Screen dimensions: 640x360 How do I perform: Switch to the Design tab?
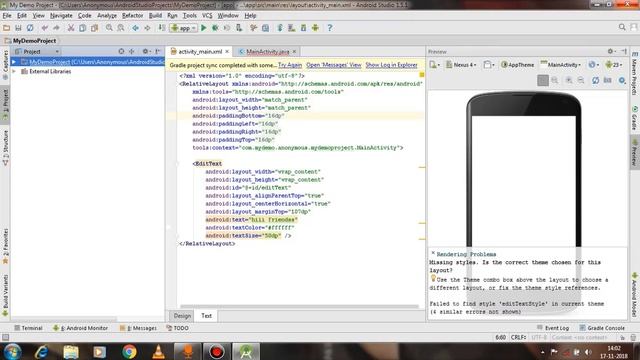(x=182, y=316)
